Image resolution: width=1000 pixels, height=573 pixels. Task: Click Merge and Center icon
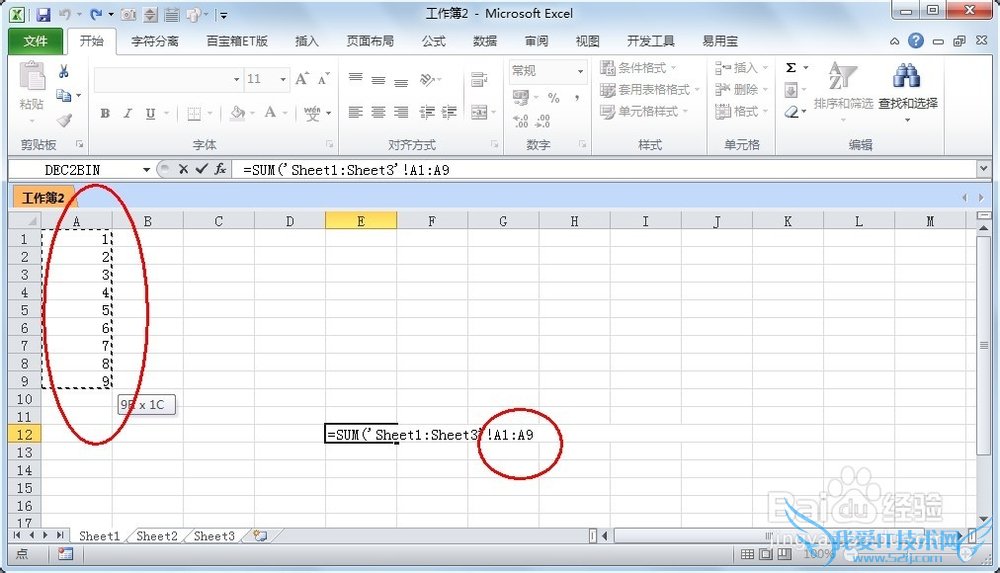(x=479, y=113)
